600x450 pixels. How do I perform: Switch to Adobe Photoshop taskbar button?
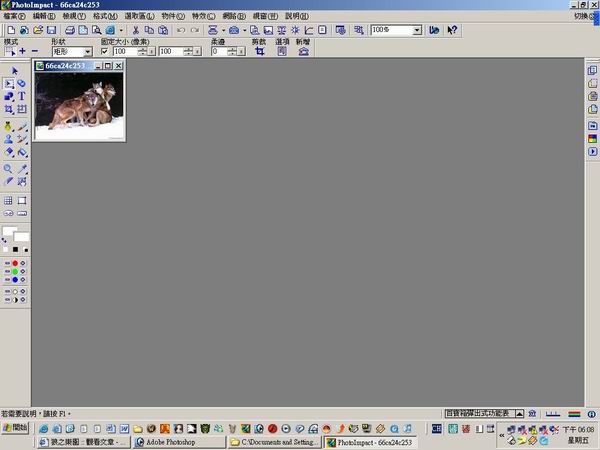(179, 442)
